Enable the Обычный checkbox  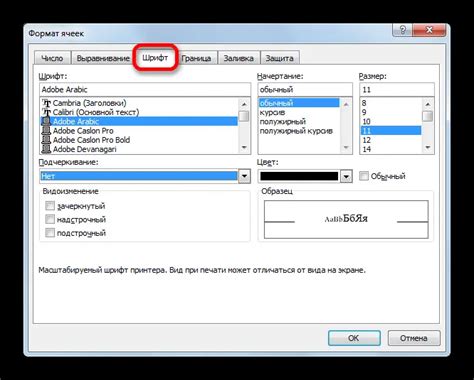pyautogui.click(x=364, y=176)
